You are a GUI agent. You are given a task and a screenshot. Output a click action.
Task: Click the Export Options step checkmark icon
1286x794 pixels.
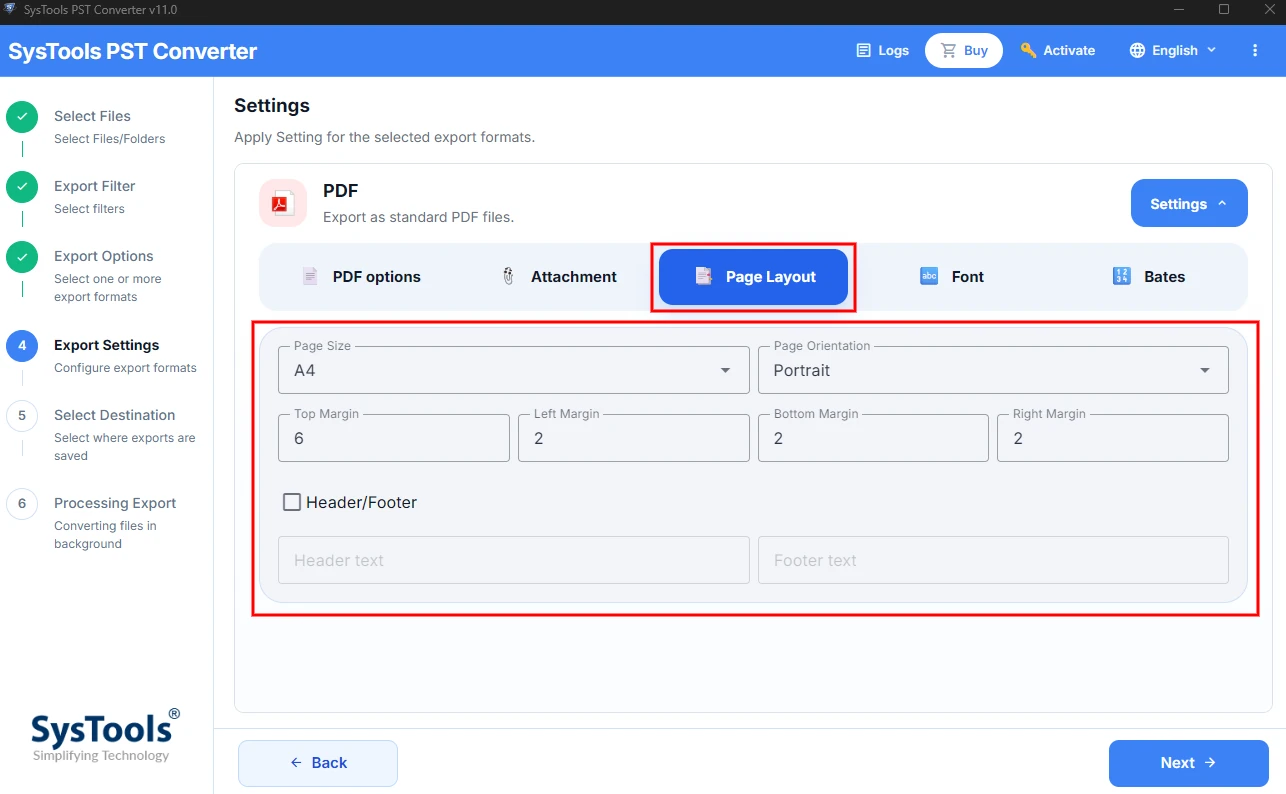(22, 257)
